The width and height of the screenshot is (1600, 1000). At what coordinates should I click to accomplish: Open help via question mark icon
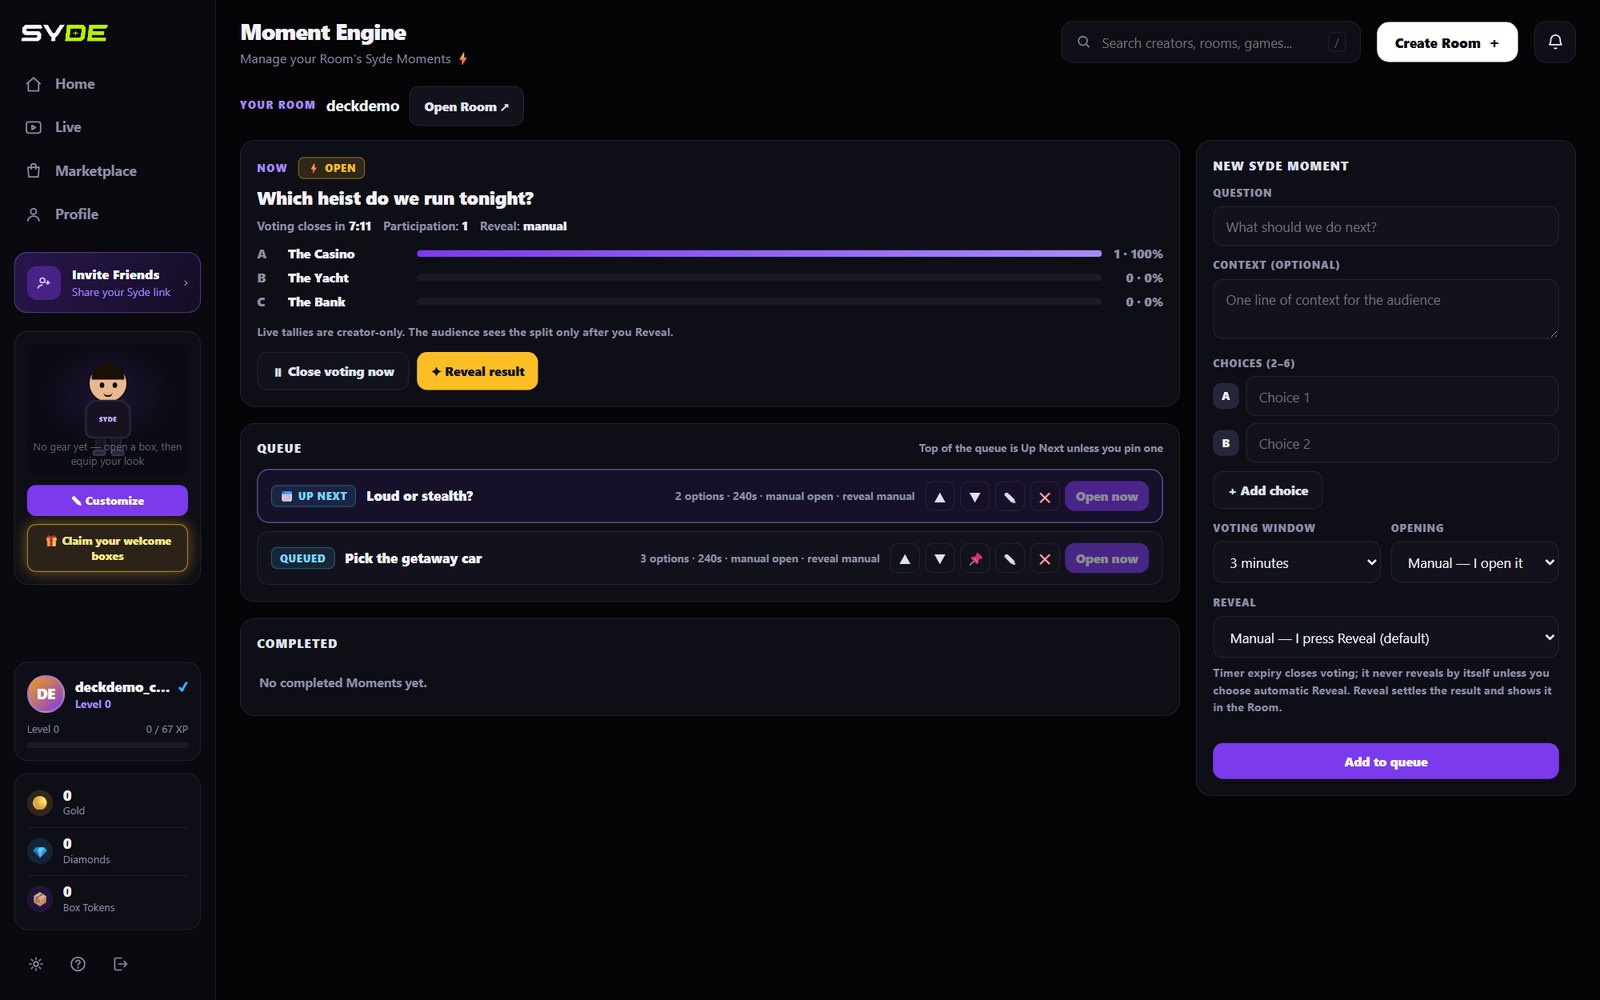click(x=78, y=964)
